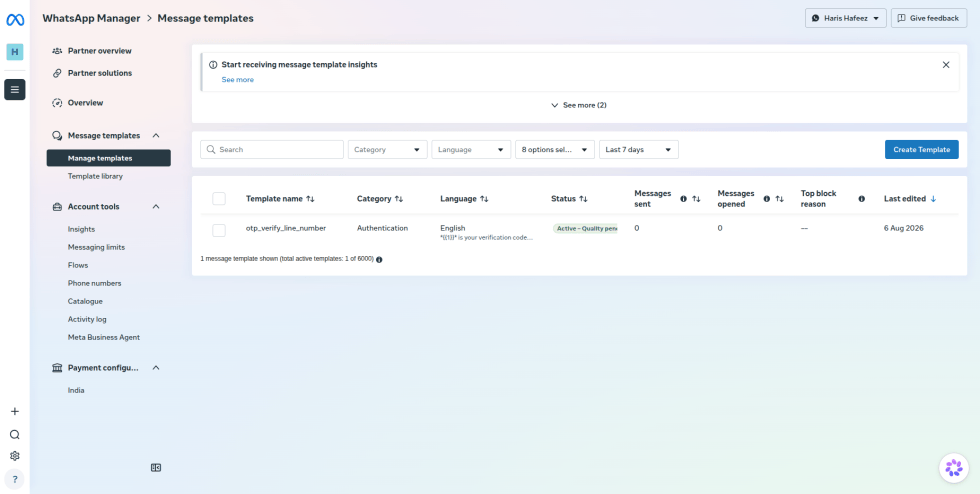Expand See more (2) notifications
This screenshot has height=494, width=980.
(x=579, y=105)
